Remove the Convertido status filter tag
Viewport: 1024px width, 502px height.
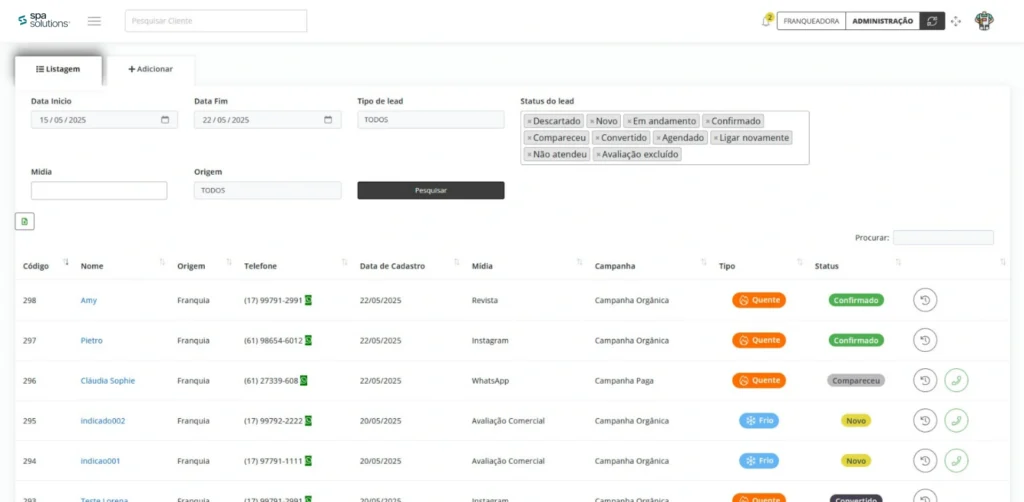point(597,138)
